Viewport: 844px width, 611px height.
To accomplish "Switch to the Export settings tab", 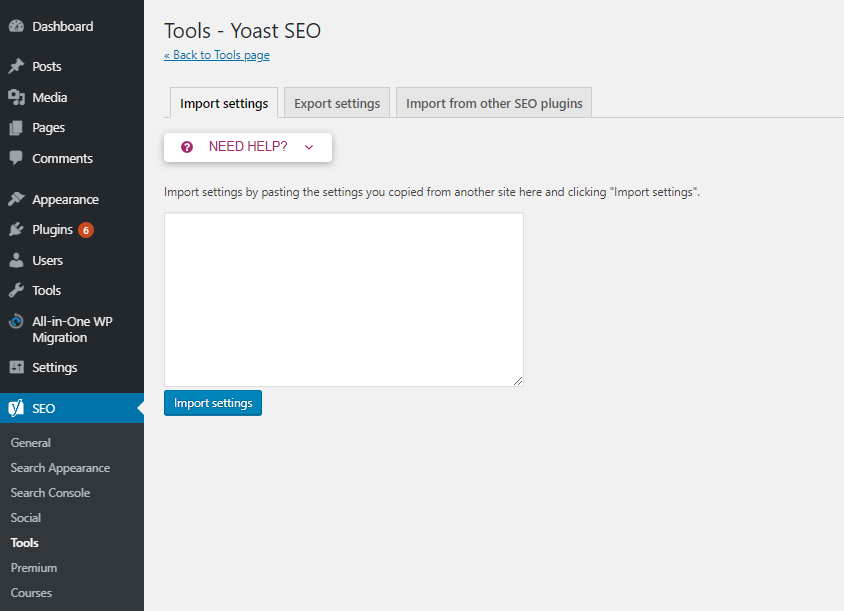I will (337, 103).
